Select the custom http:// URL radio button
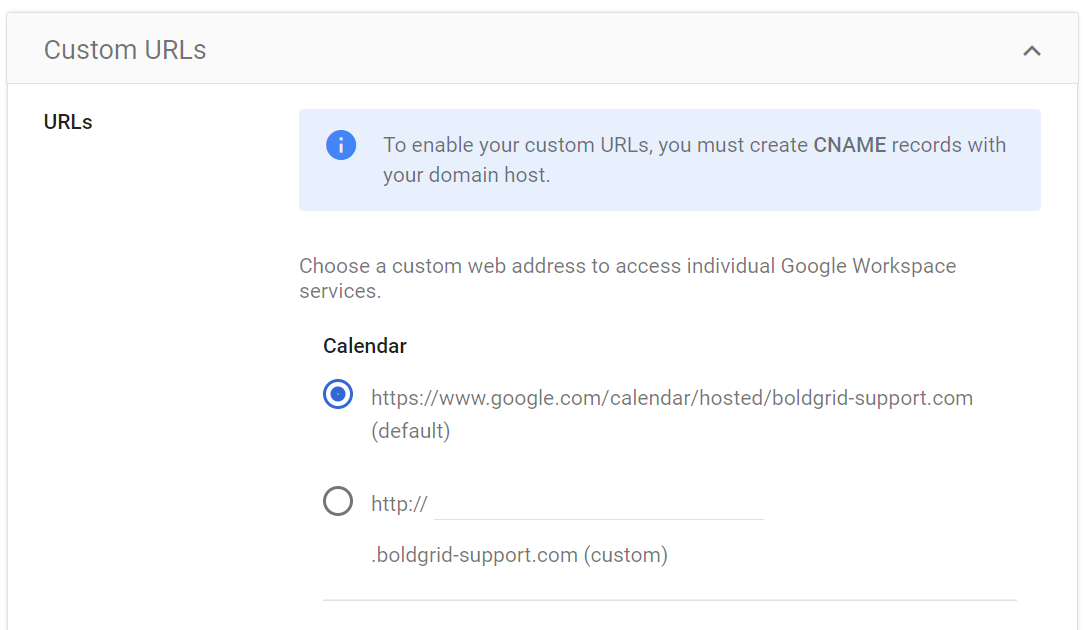Screen dimensions: 1086x630 click(338, 501)
